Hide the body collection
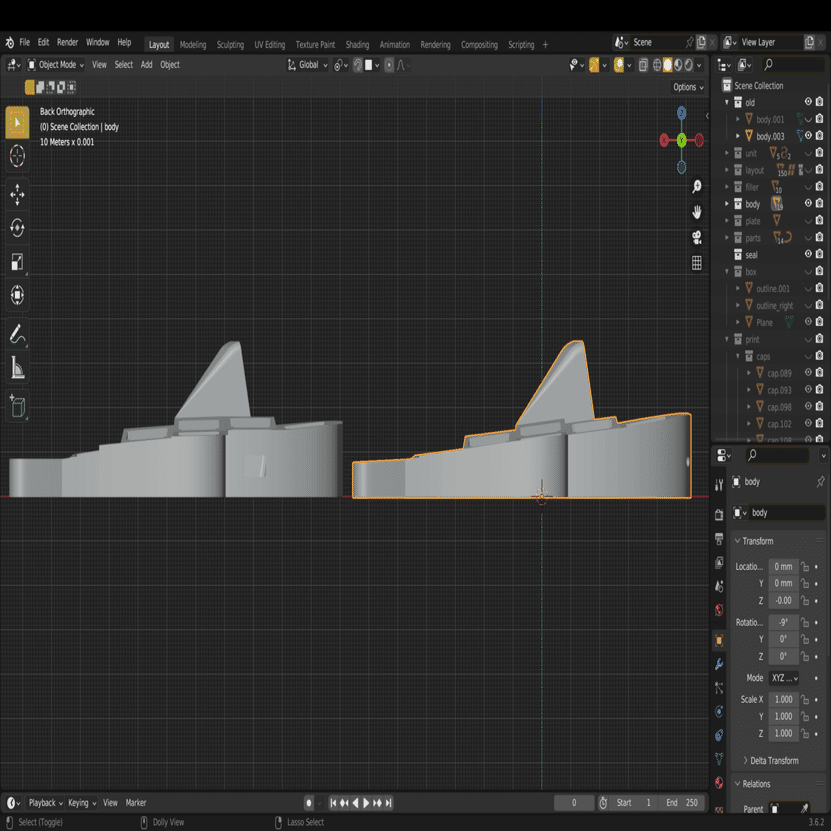The height and width of the screenshot is (831, 831). (x=808, y=204)
